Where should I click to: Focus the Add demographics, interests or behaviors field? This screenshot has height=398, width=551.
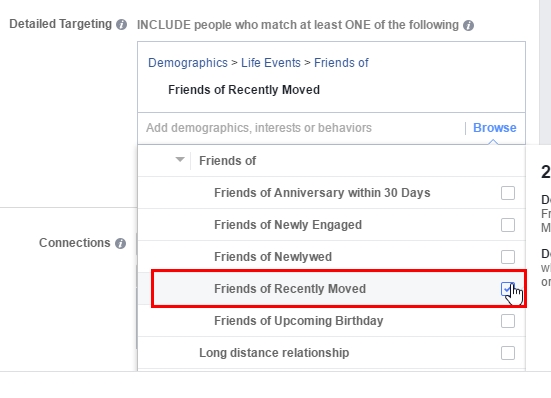point(301,128)
